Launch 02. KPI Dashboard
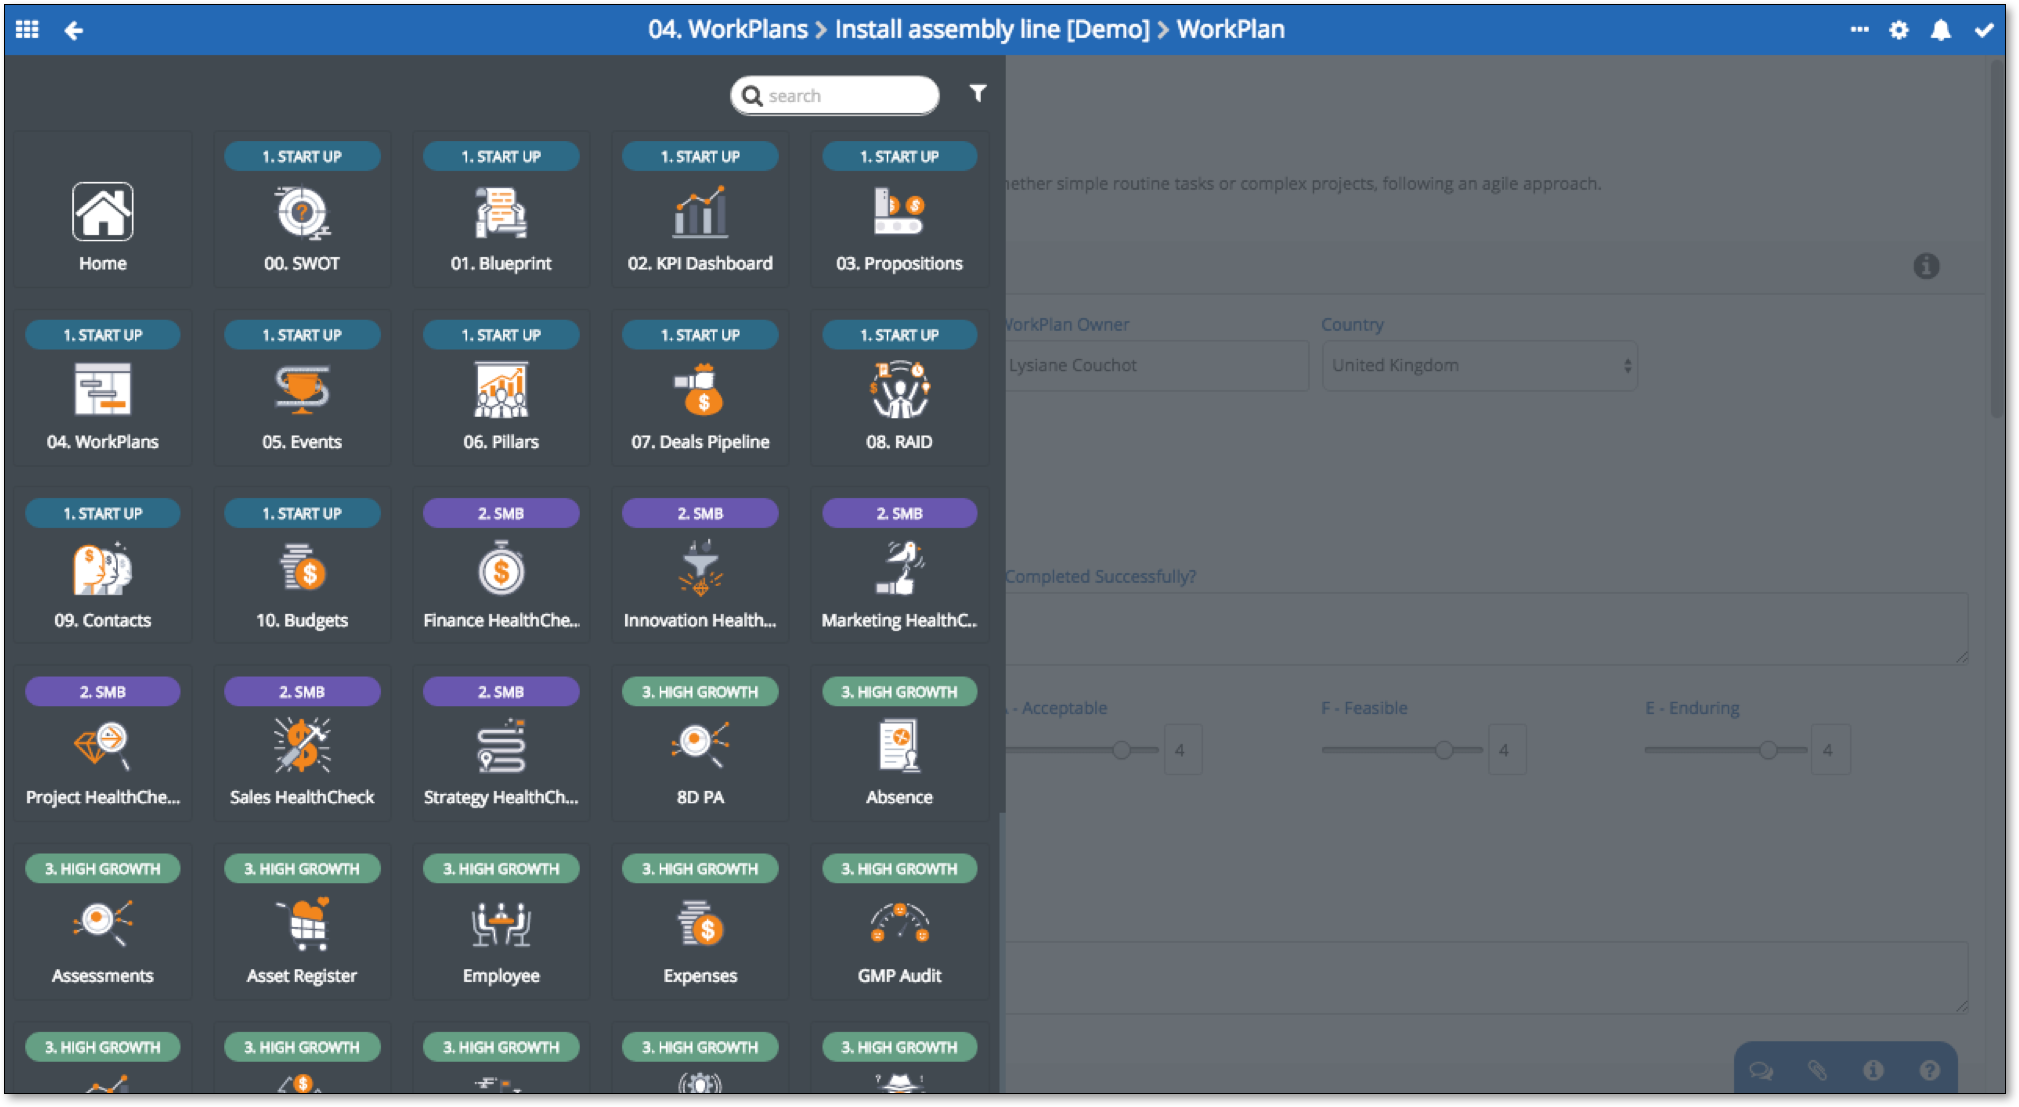This screenshot has width=2019, height=1107. (700, 210)
